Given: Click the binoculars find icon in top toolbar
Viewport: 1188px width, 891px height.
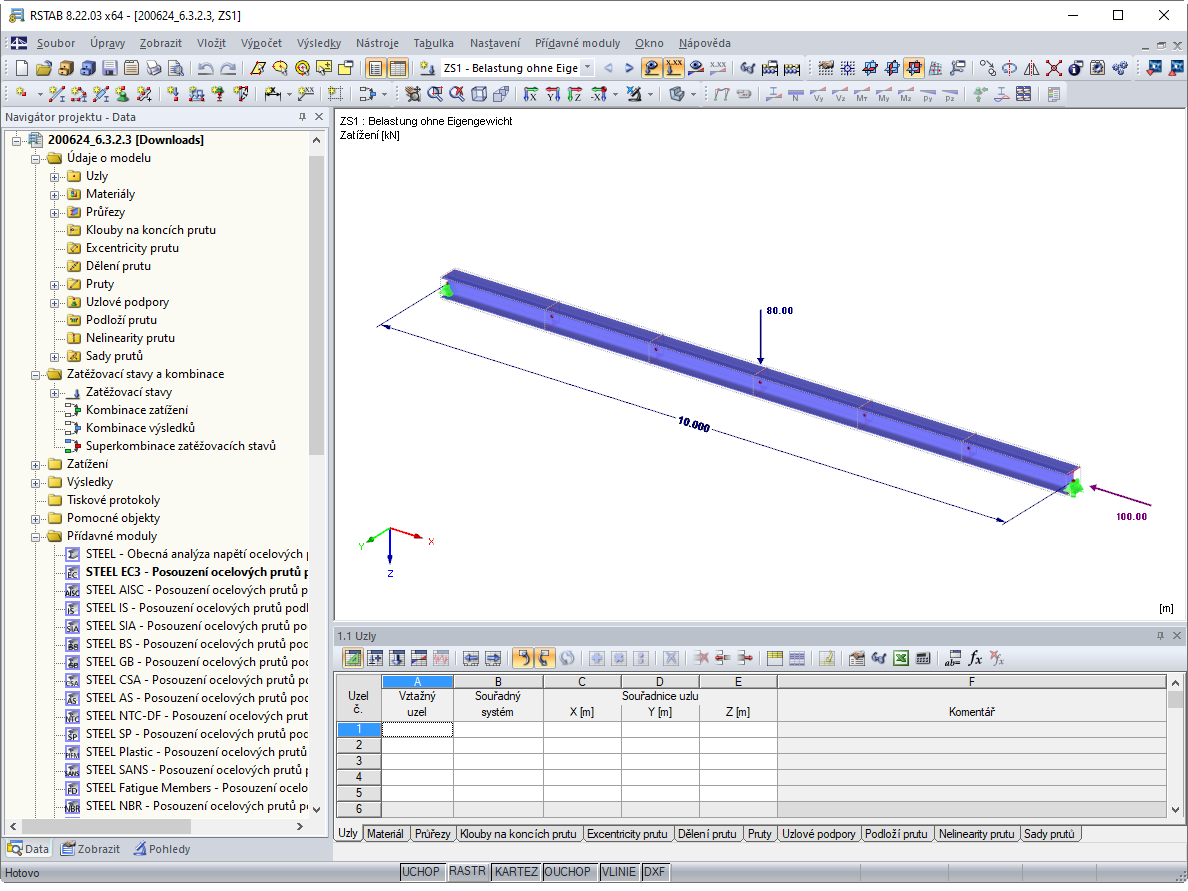Looking at the screenshot, I should click(x=748, y=68).
